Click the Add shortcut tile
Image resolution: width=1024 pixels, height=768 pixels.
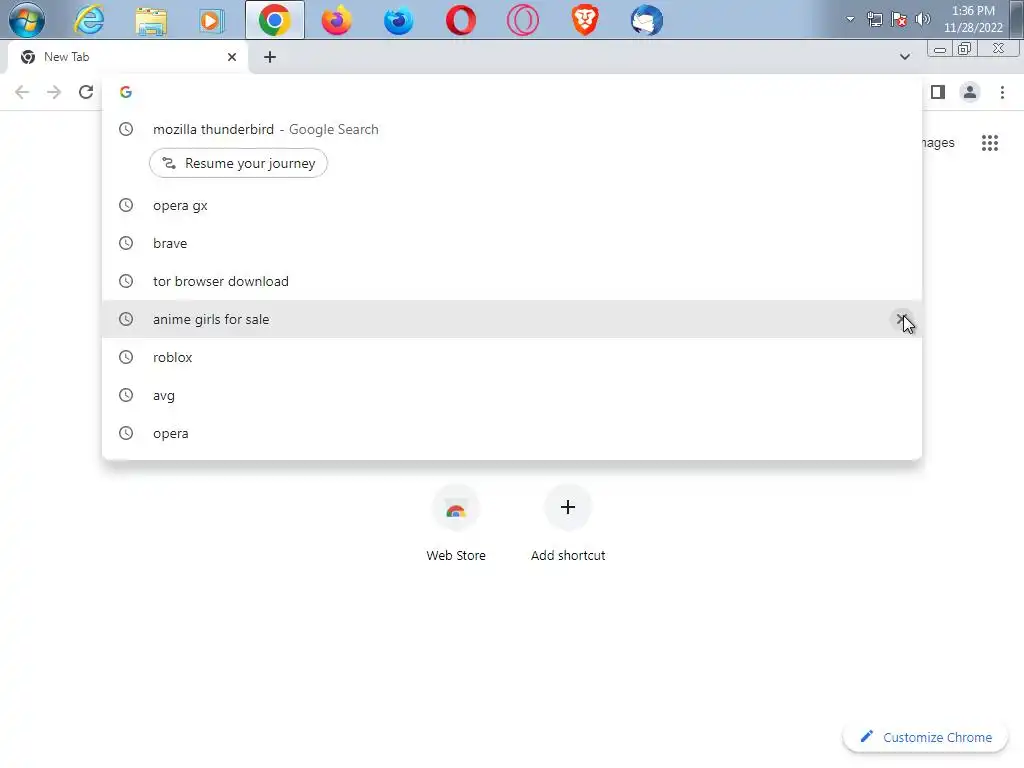tap(568, 524)
